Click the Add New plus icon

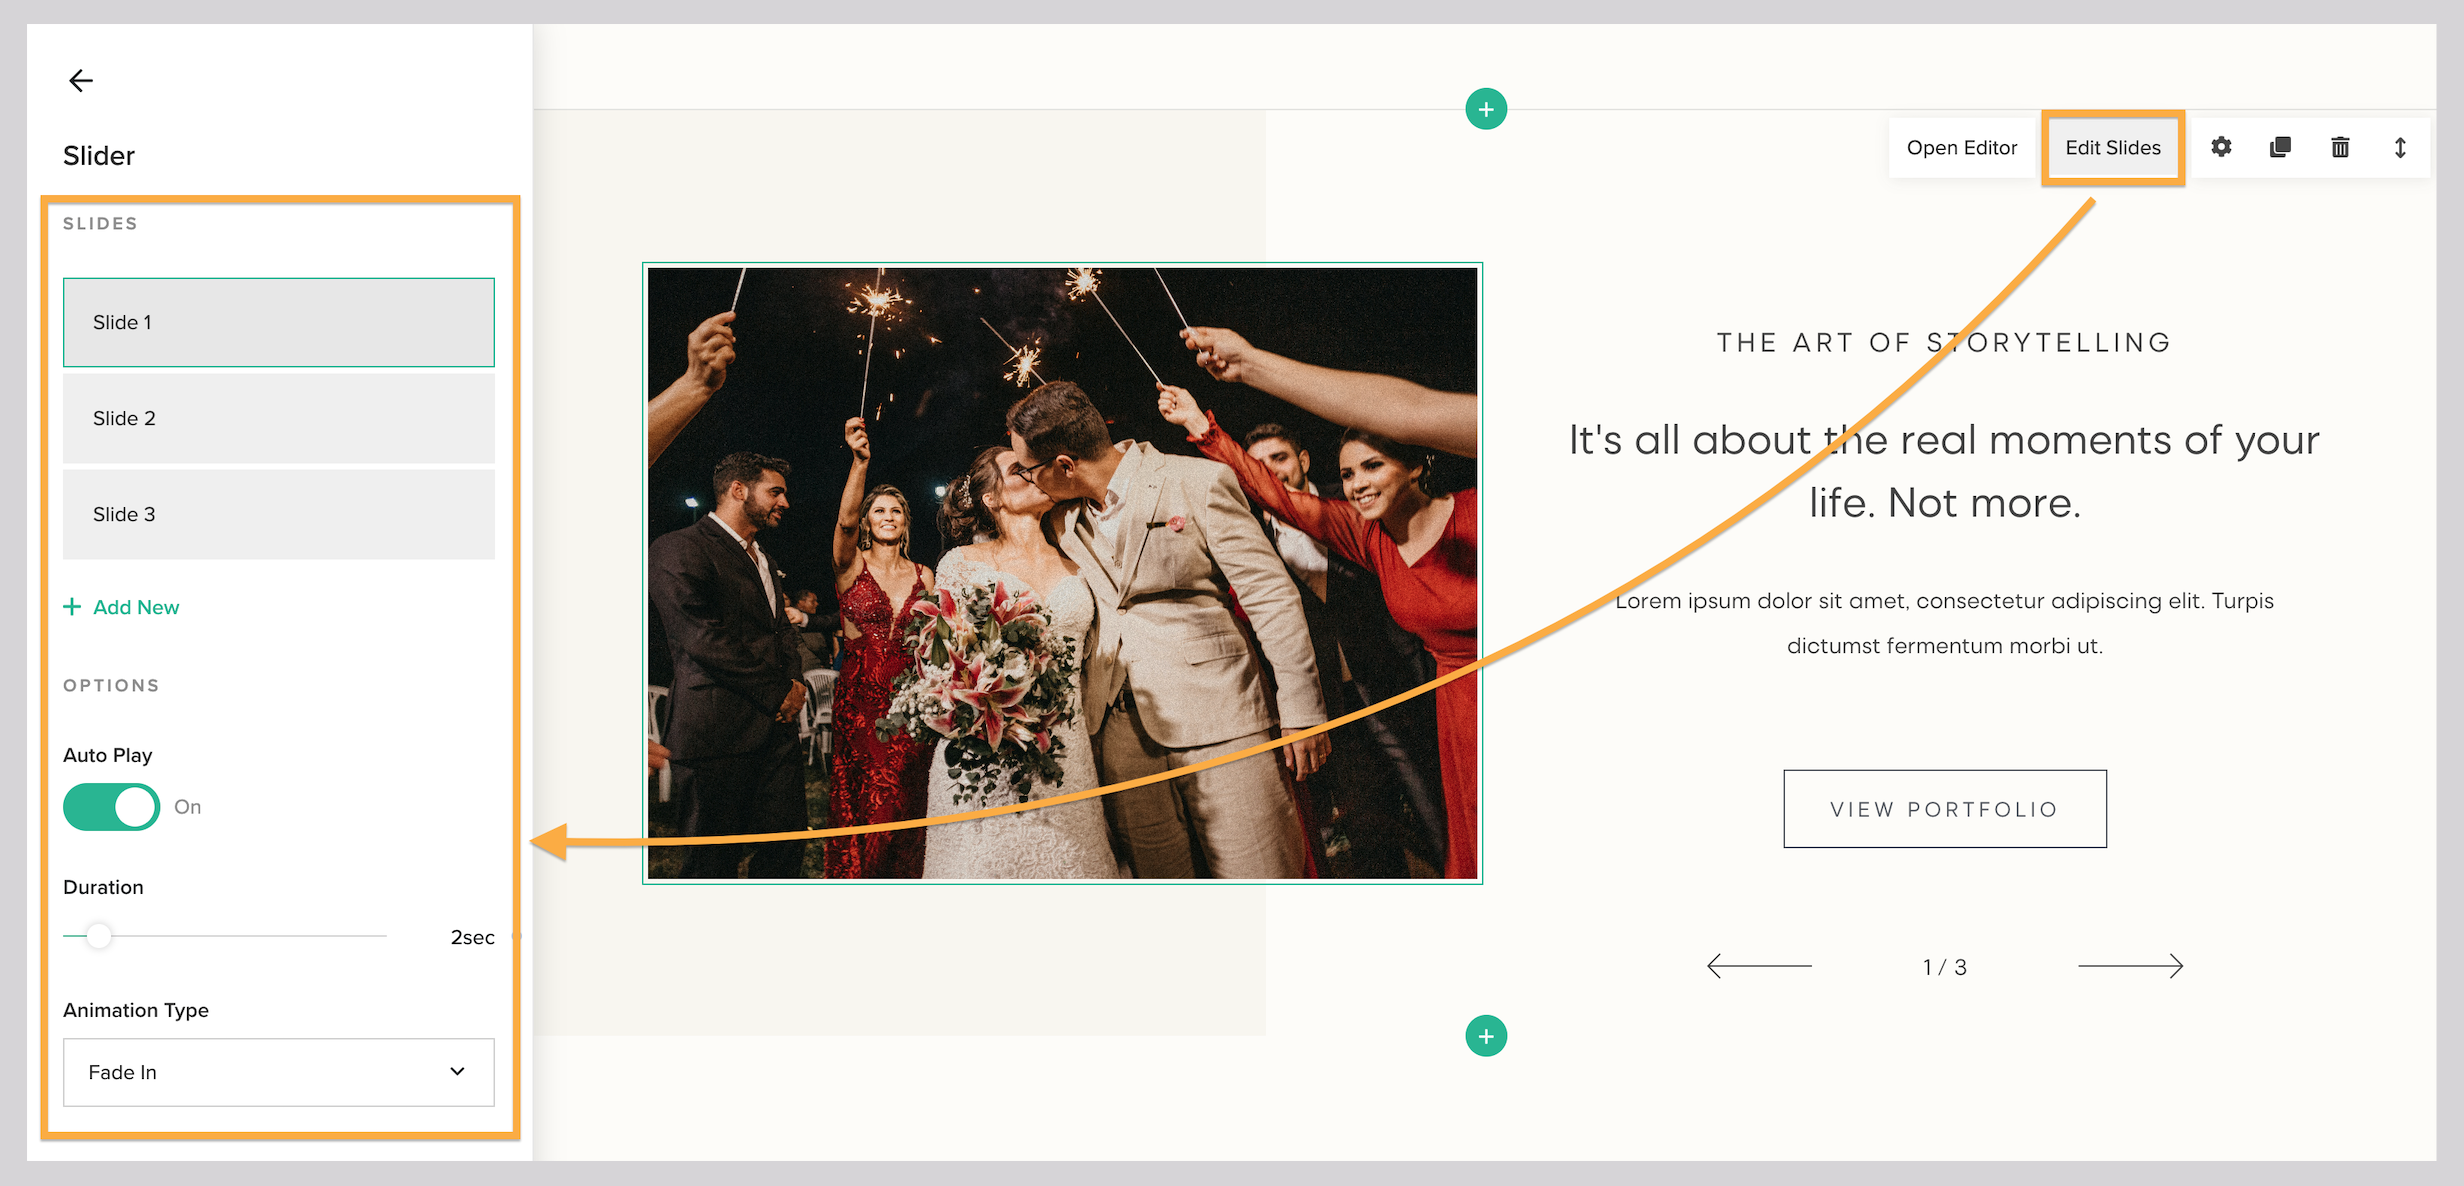point(73,606)
